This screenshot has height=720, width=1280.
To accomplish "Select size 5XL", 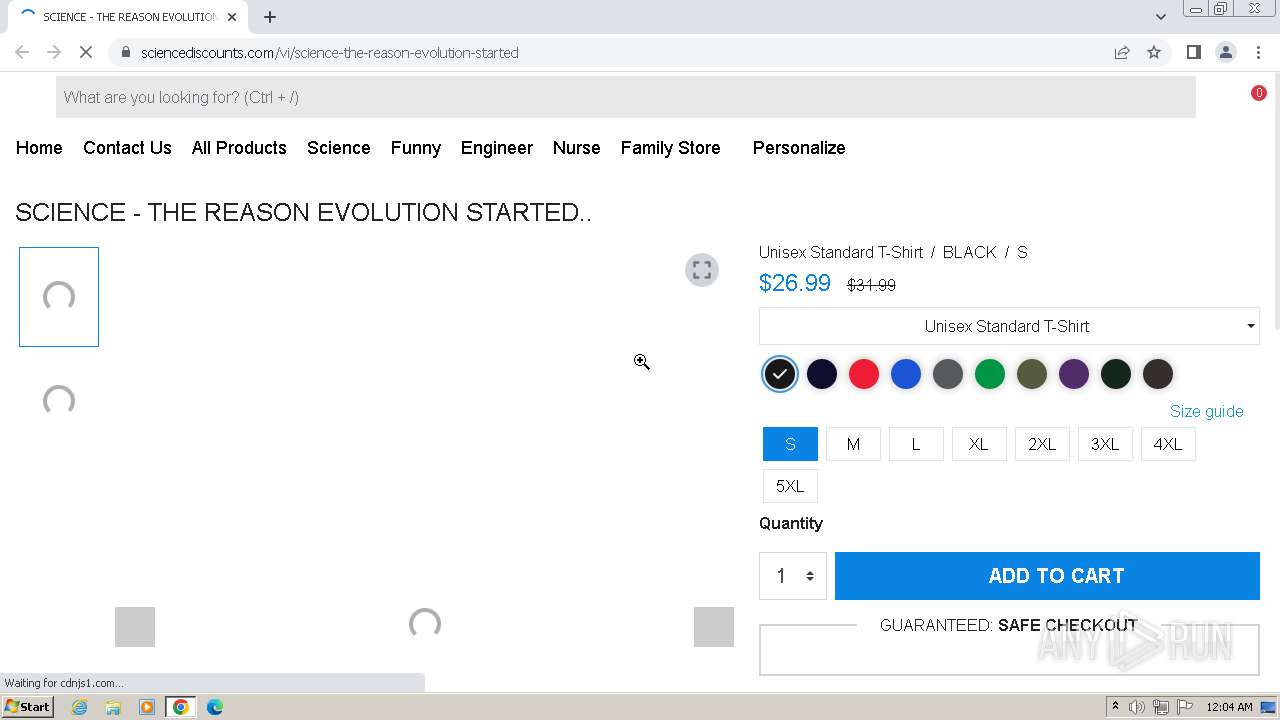I will coord(790,486).
